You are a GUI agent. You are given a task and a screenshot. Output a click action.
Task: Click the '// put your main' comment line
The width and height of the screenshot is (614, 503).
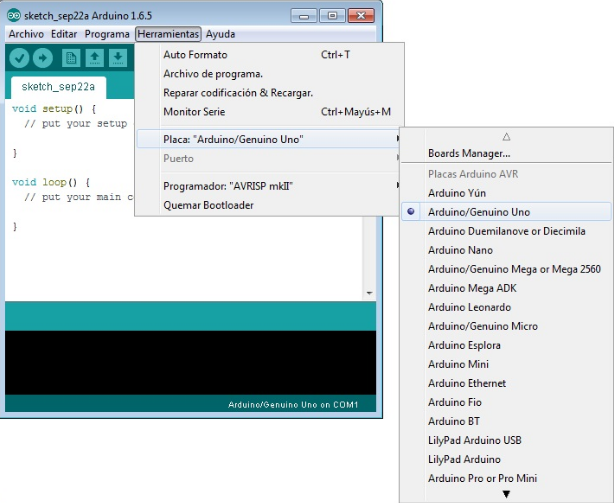tap(78, 197)
